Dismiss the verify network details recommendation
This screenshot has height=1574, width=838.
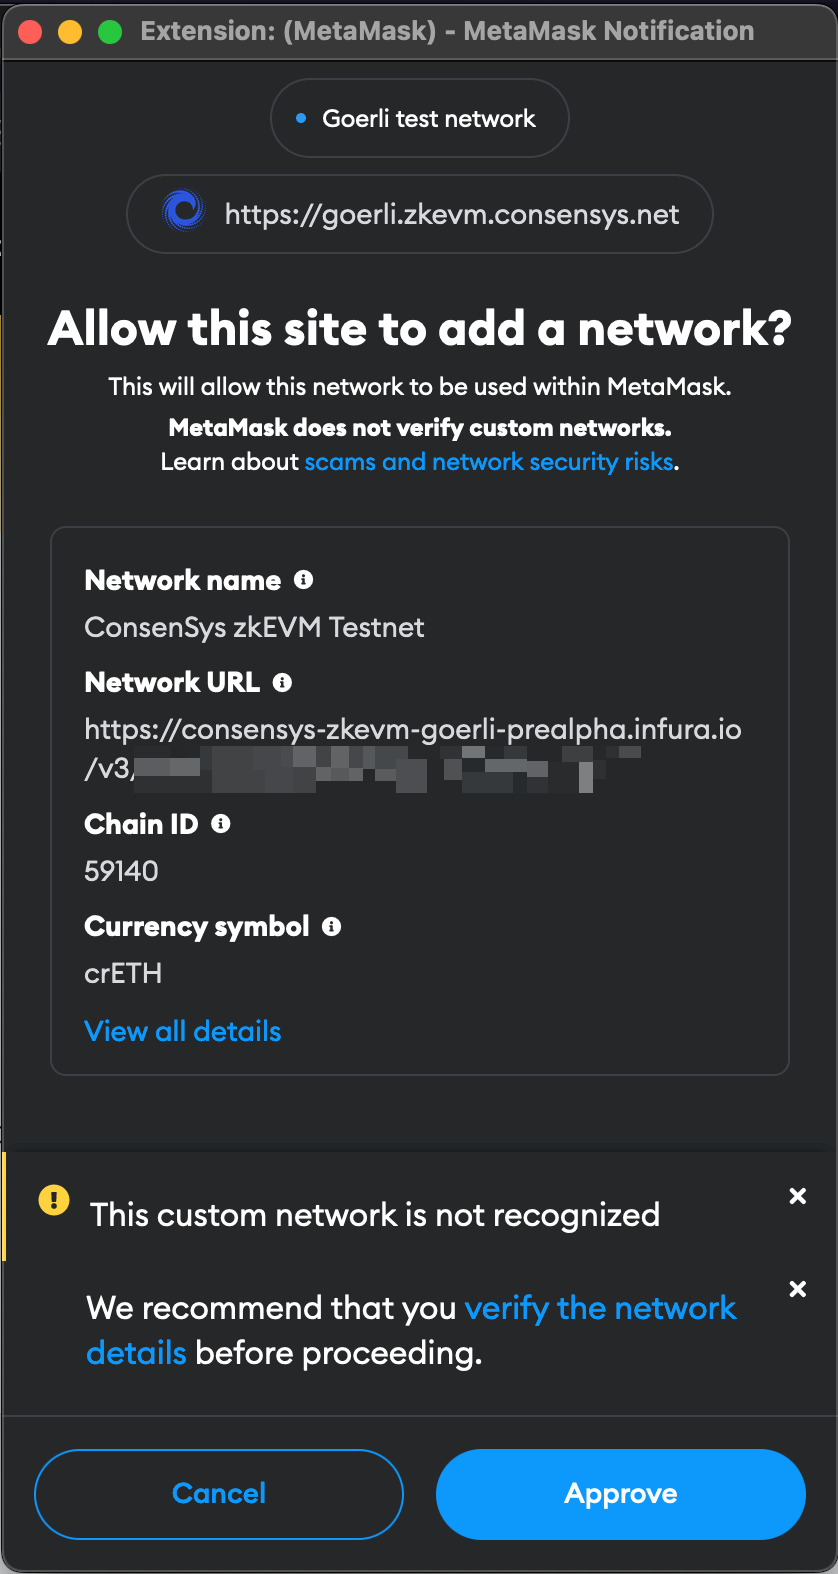coord(797,1289)
